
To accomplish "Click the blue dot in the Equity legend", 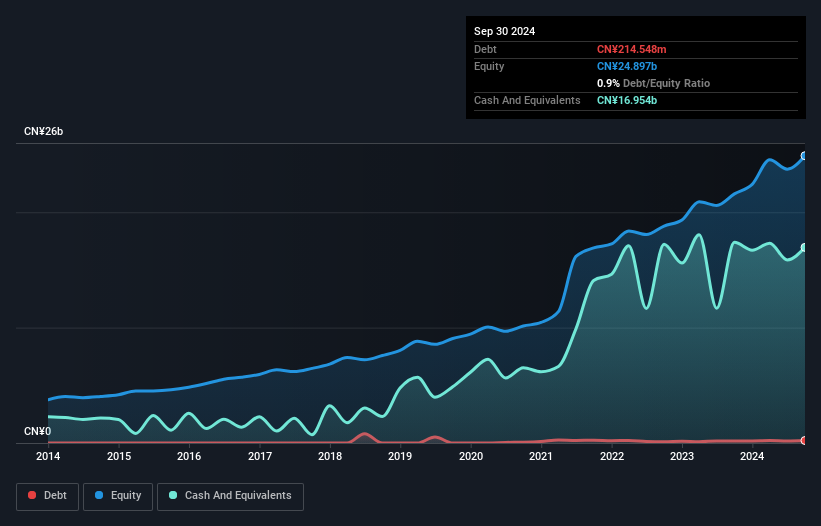I will pos(100,496).
